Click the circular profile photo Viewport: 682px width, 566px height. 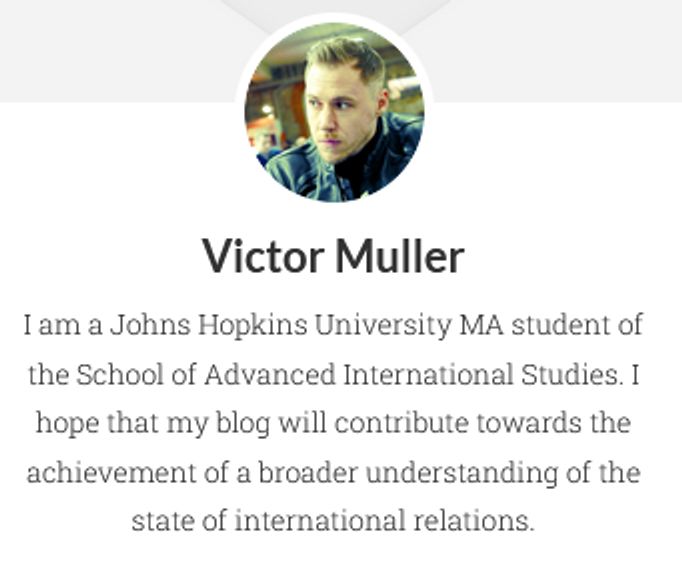[x=334, y=111]
